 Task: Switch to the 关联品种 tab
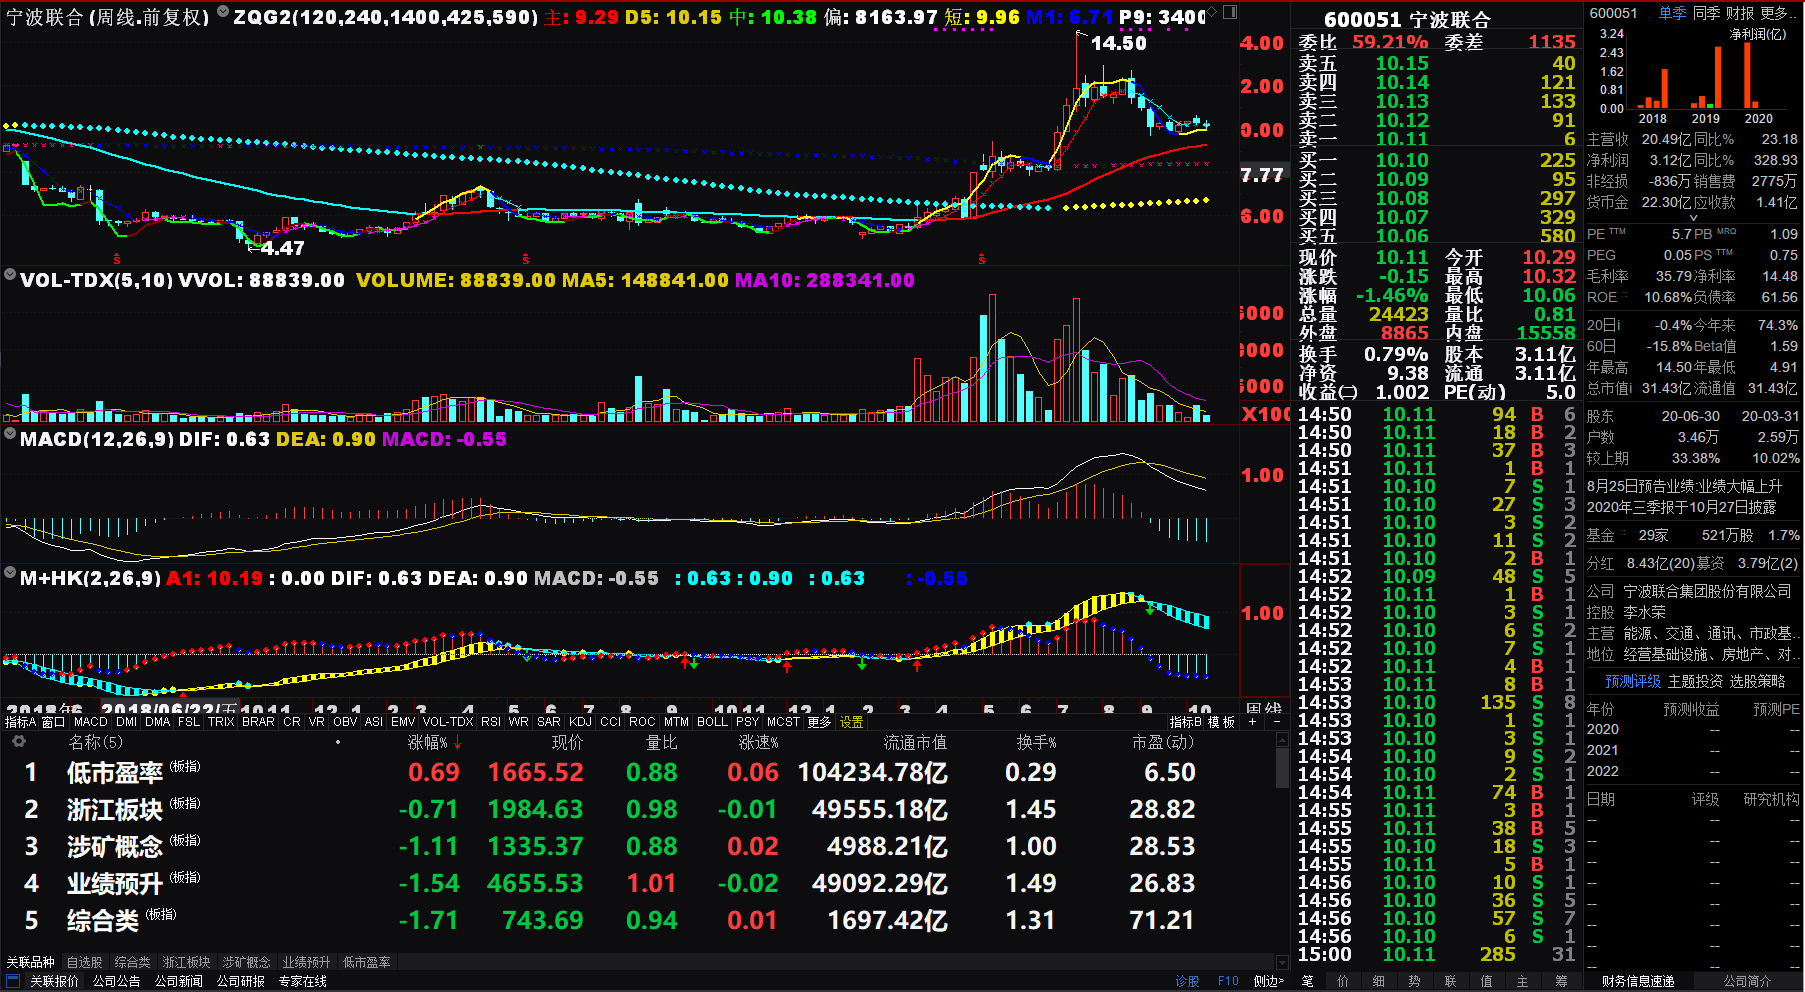[30, 962]
